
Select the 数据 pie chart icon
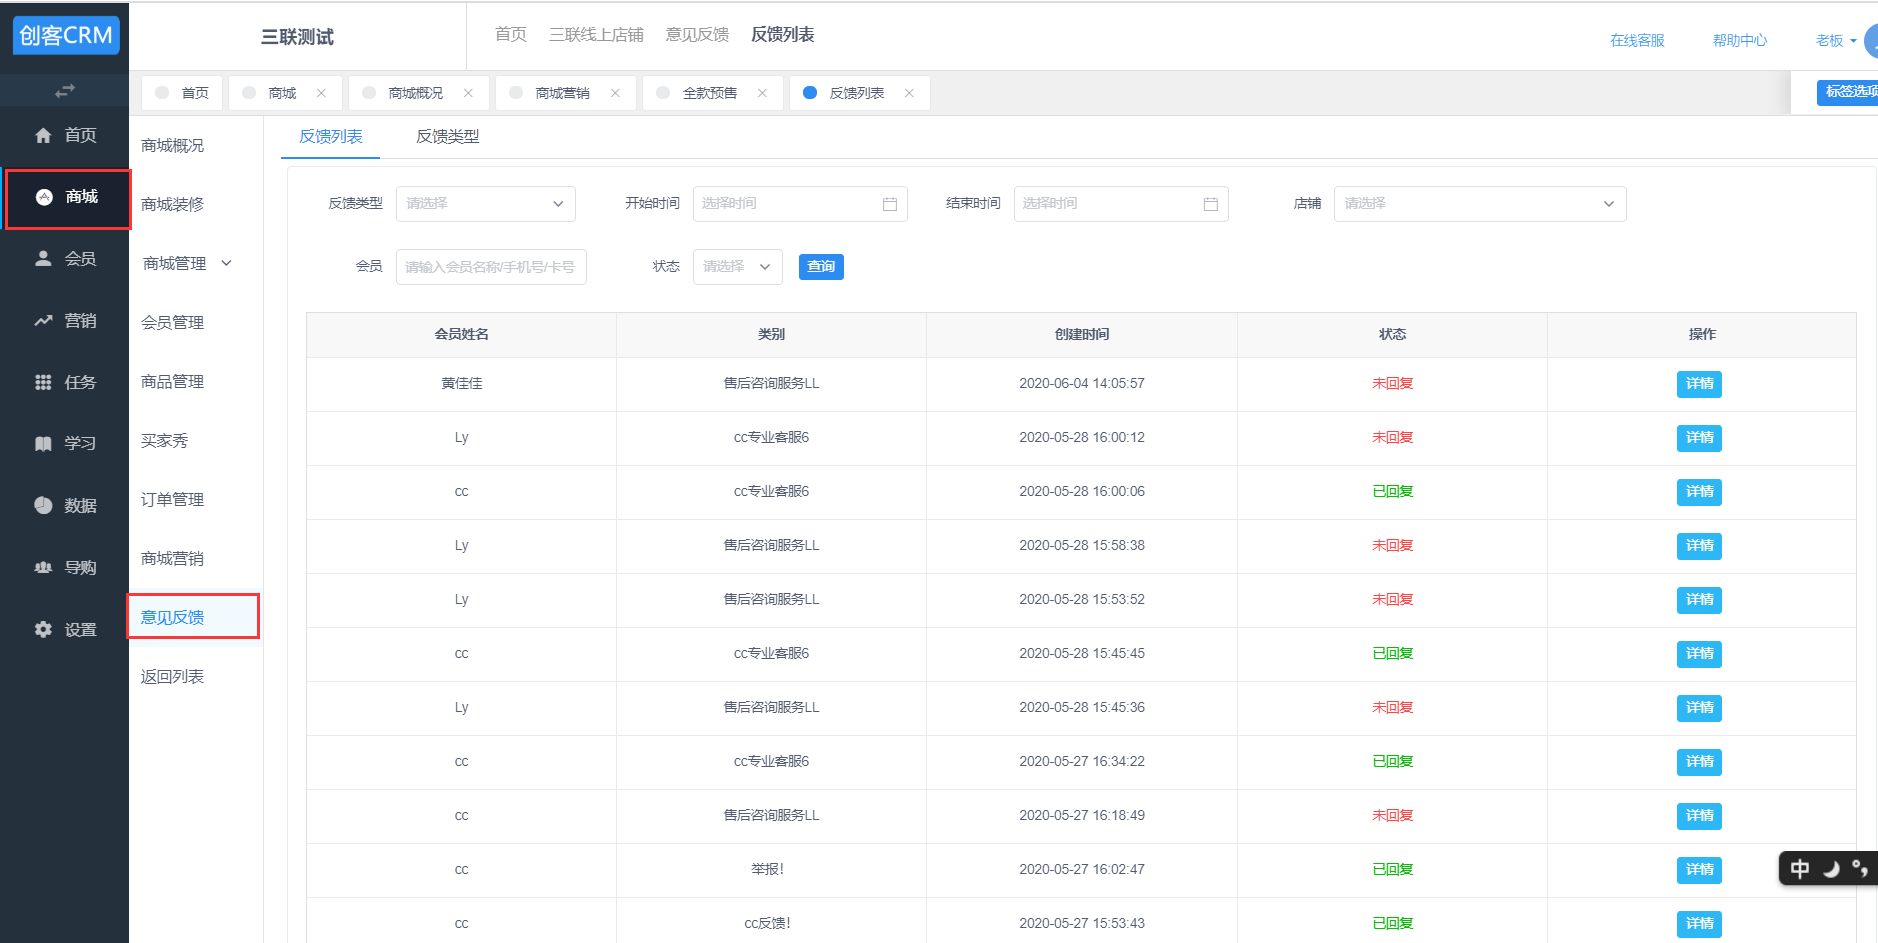click(x=43, y=506)
